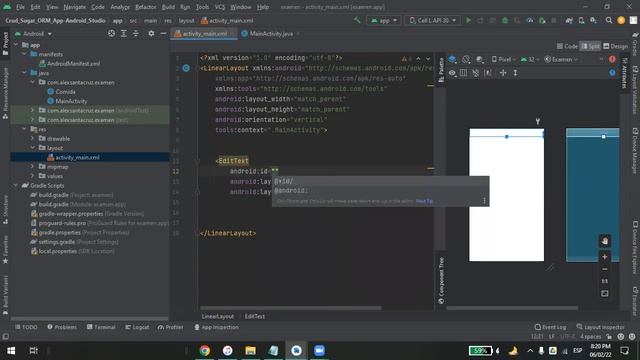640x360 pixels.
Task: Open the Android project view dropdown
Action: 33,33
